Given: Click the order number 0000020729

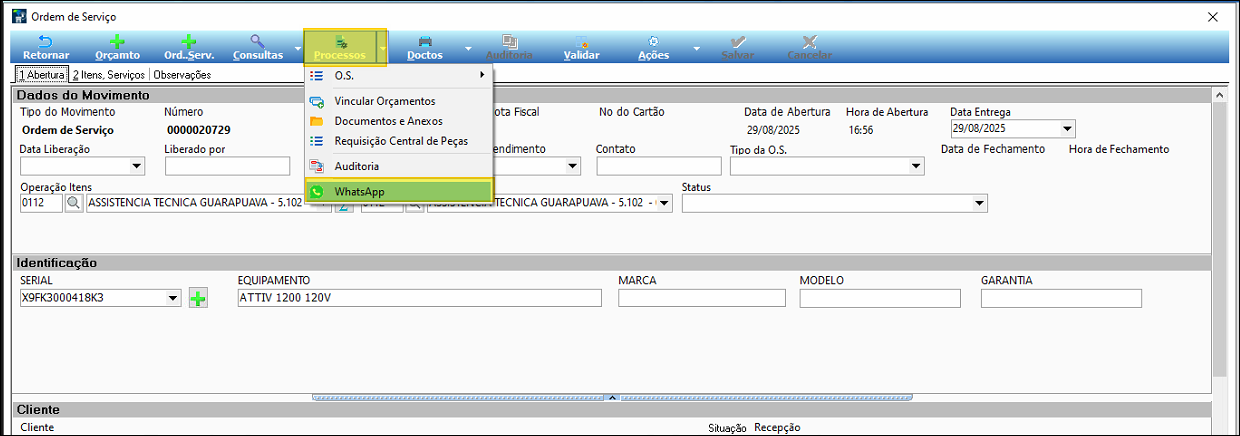Looking at the screenshot, I should (198, 130).
